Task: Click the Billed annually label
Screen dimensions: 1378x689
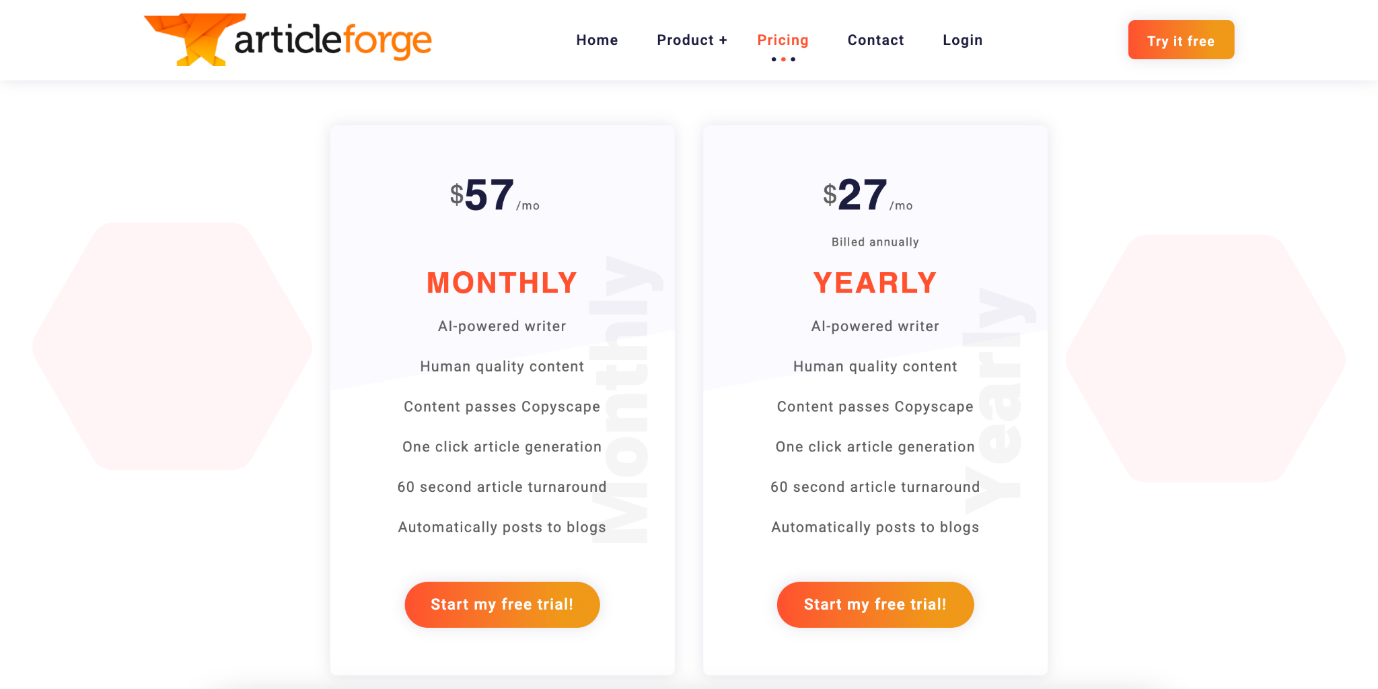Action: coord(875,241)
